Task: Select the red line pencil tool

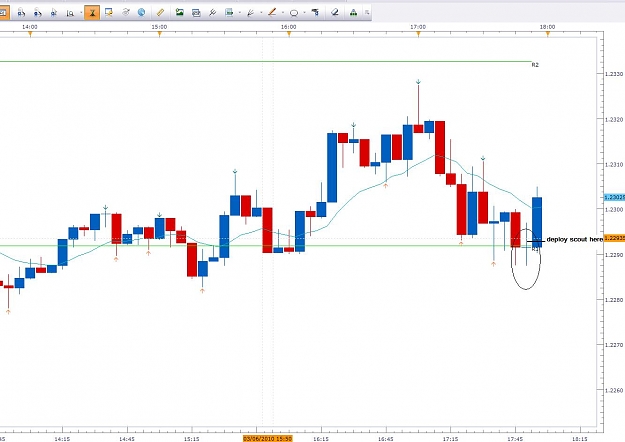Action: point(272,13)
